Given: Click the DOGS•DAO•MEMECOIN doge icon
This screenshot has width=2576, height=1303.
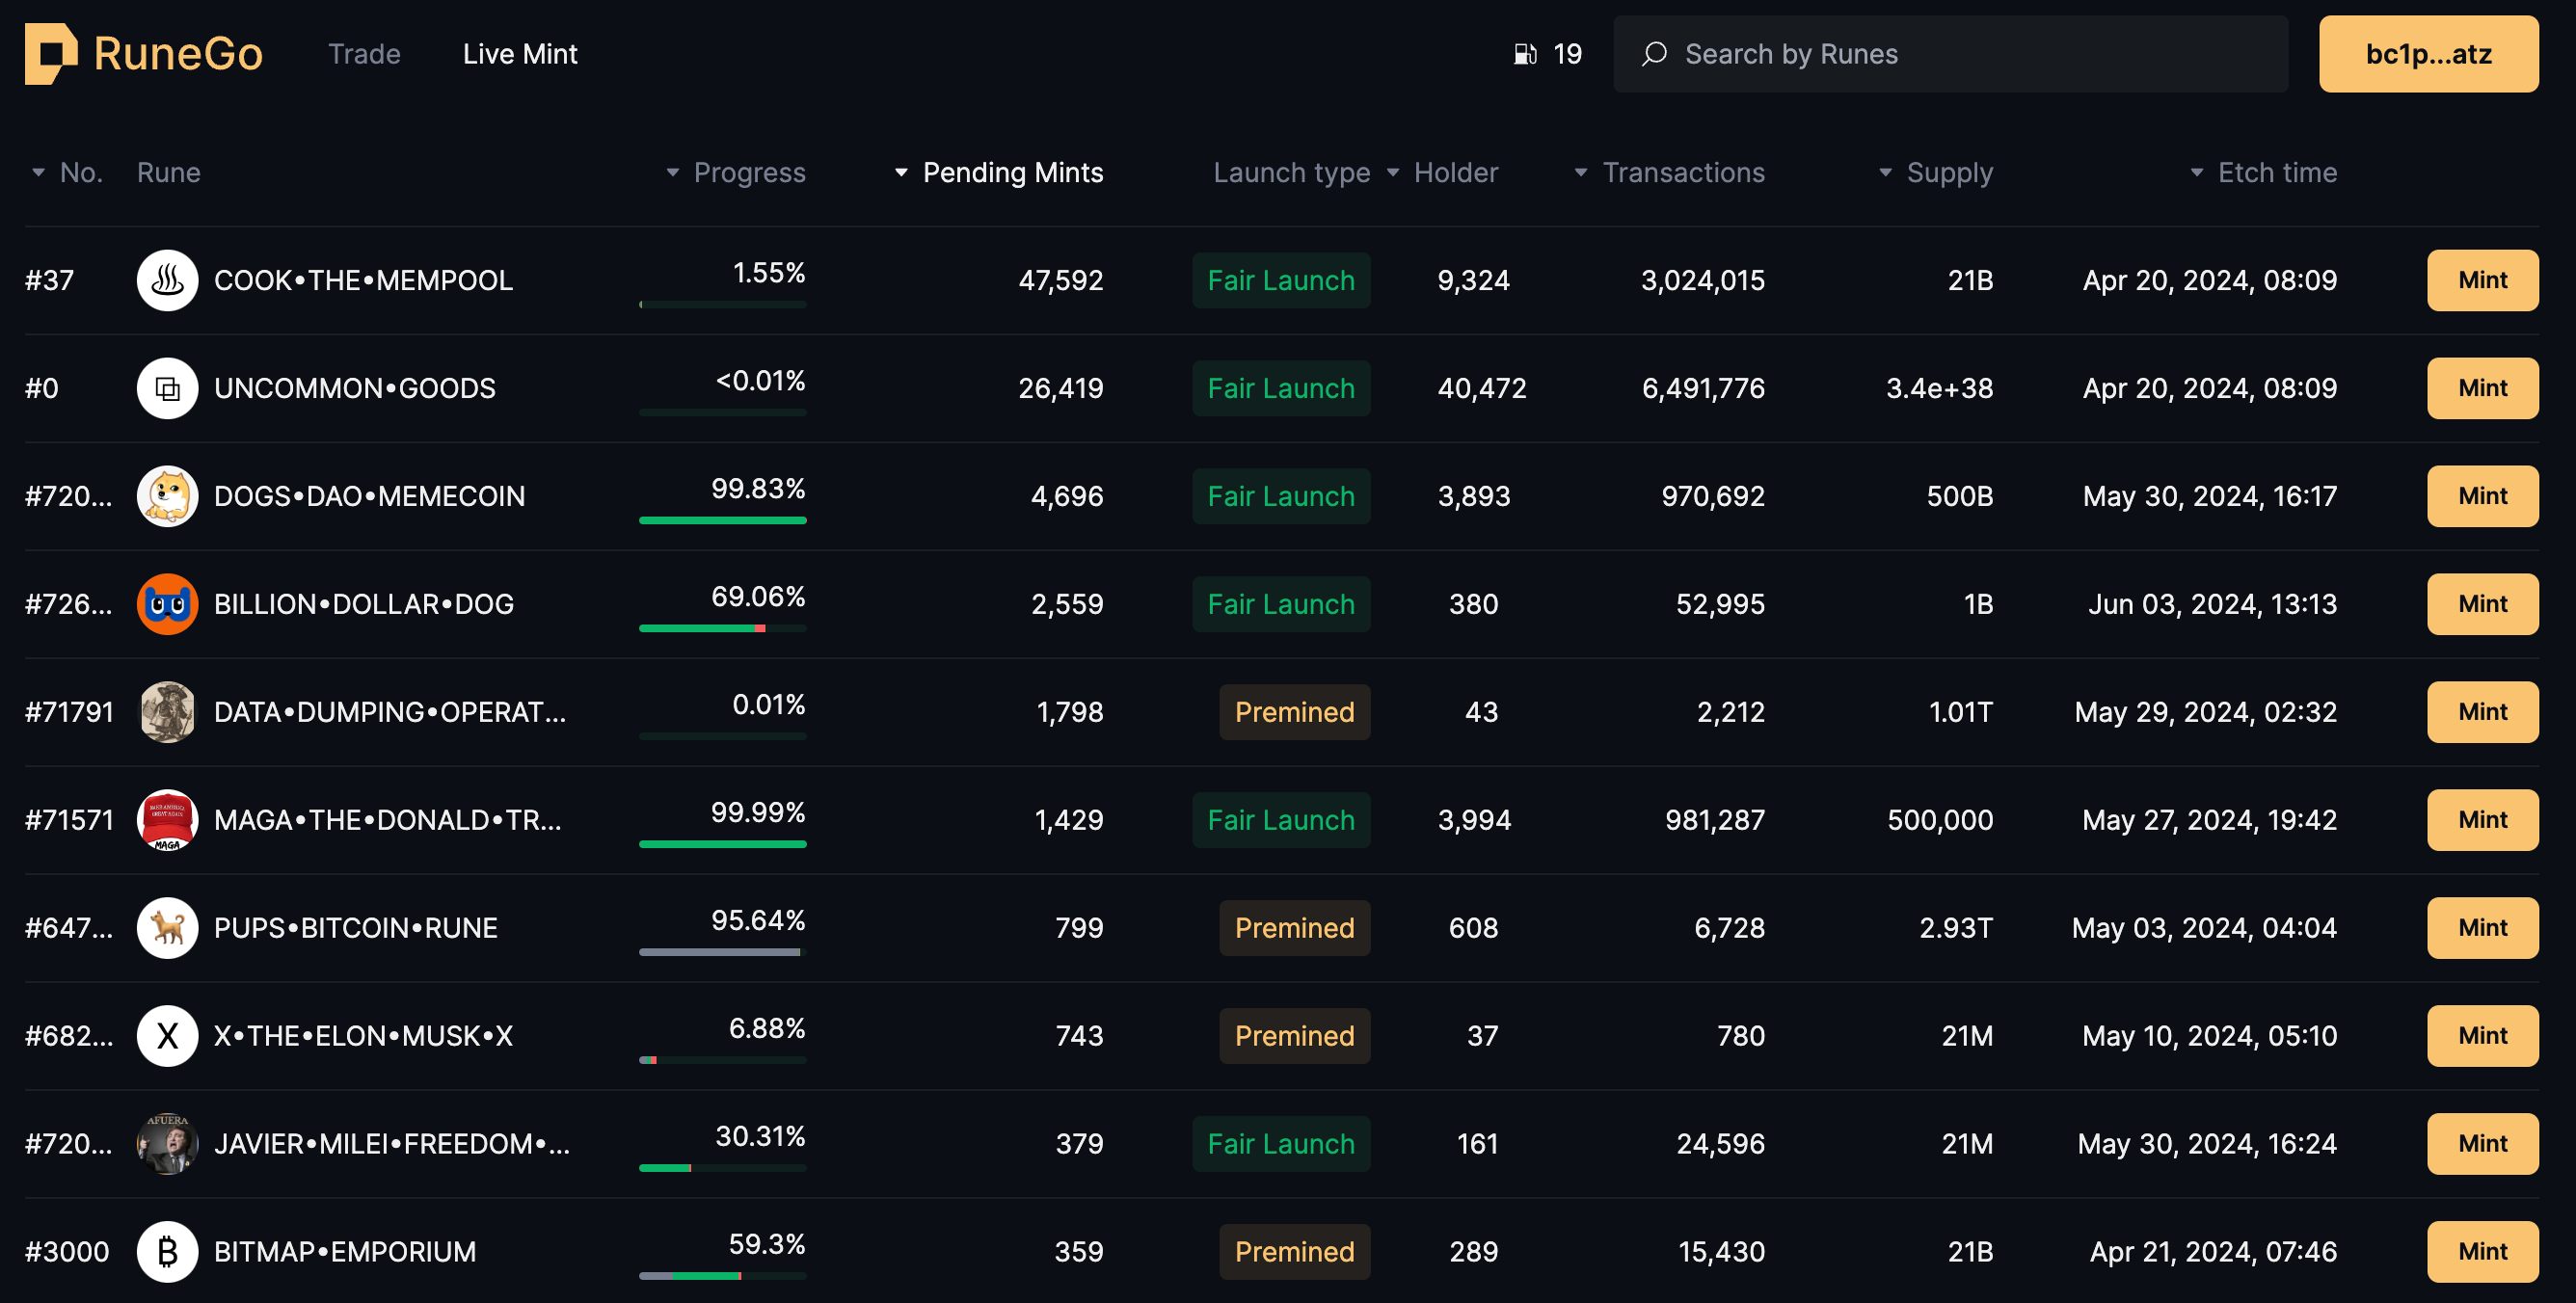Looking at the screenshot, I should (x=167, y=496).
